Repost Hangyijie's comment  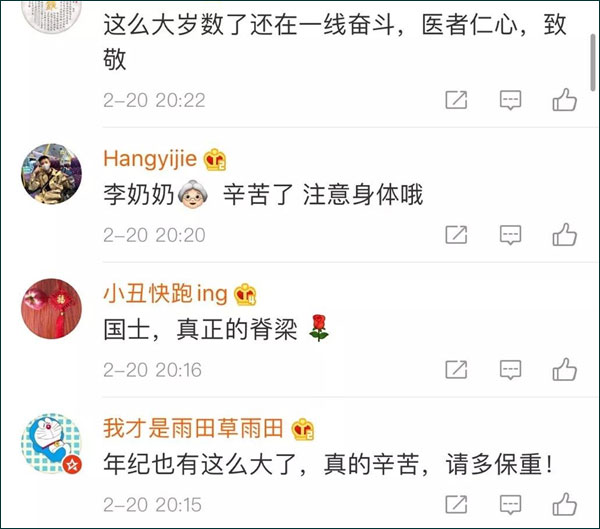(x=456, y=234)
